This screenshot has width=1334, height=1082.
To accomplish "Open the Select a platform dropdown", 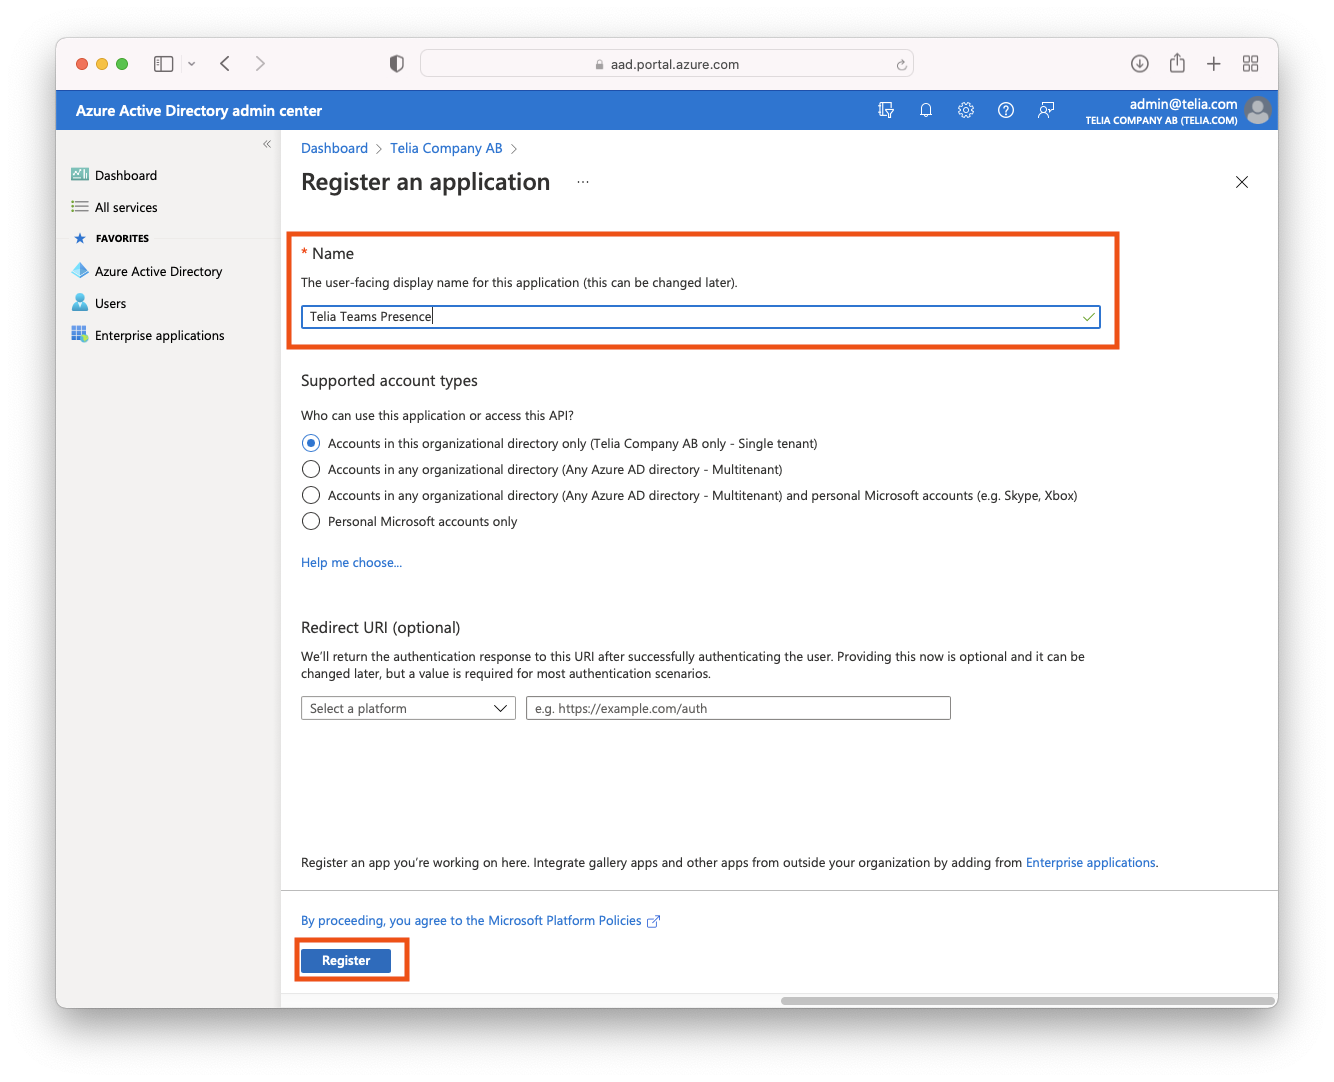I will [x=408, y=708].
